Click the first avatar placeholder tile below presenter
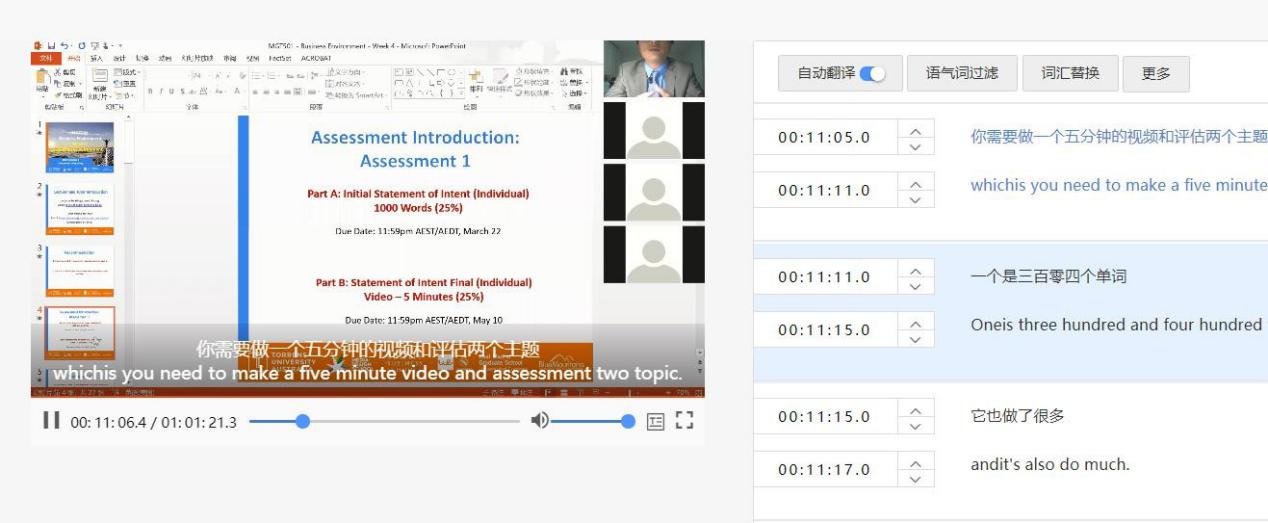This screenshot has width=1268, height=523. [654, 131]
